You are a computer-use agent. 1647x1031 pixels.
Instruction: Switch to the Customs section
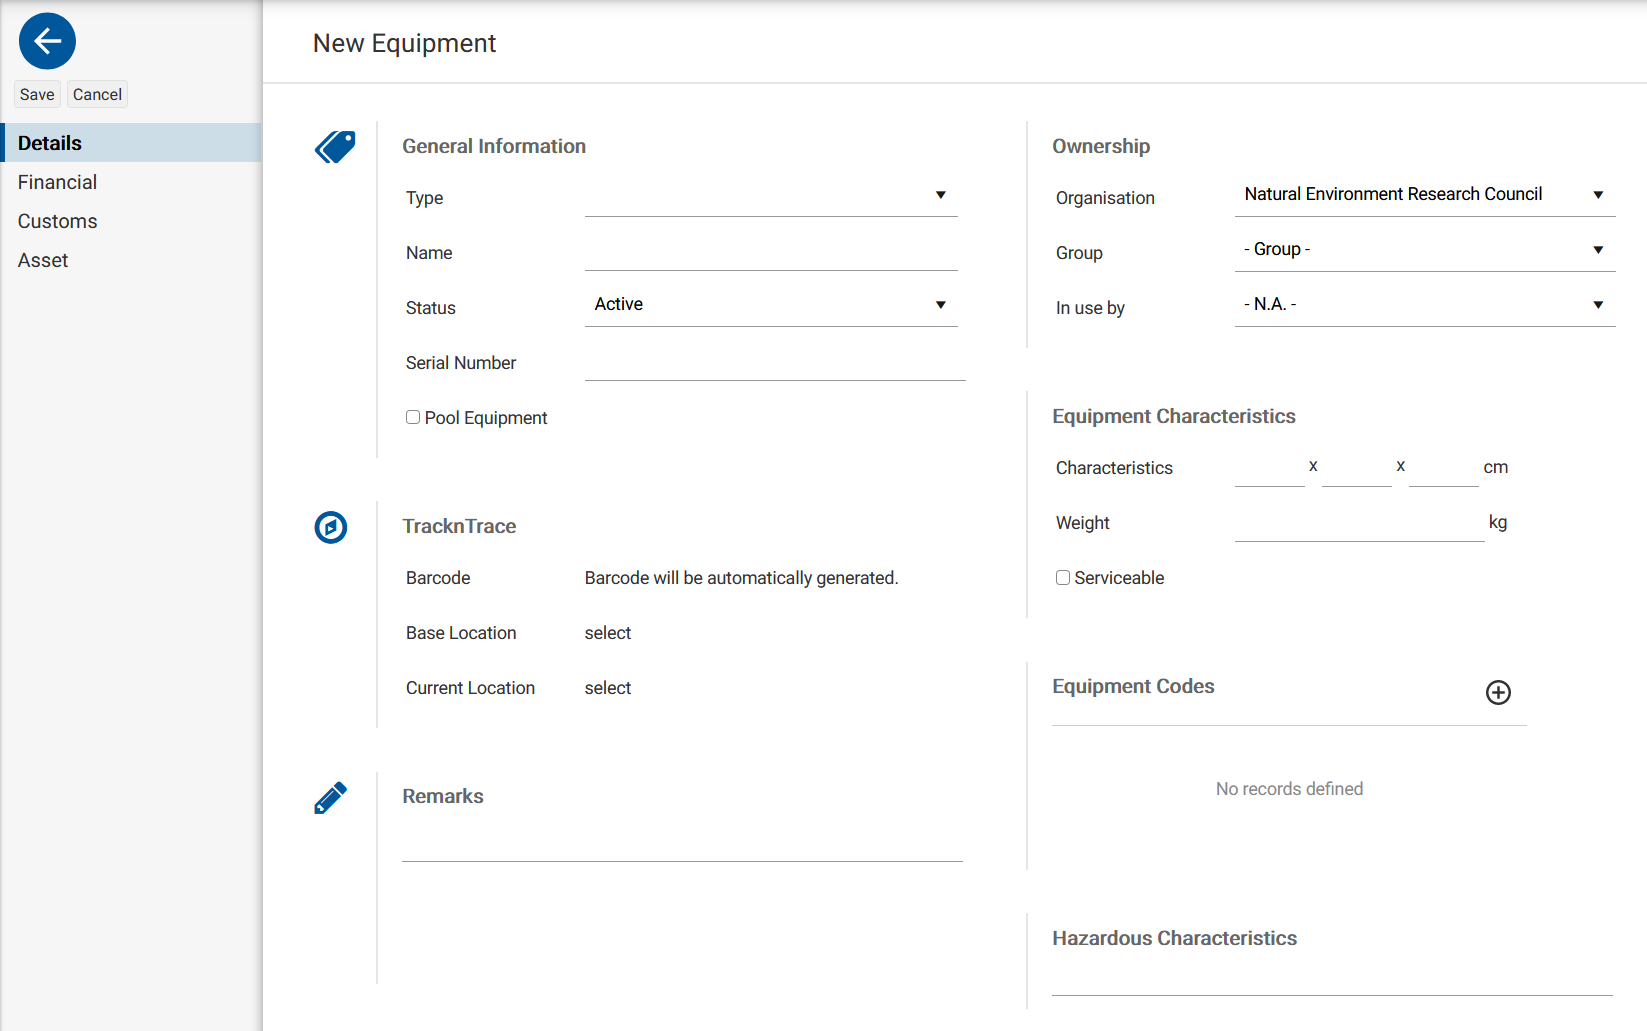57,221
